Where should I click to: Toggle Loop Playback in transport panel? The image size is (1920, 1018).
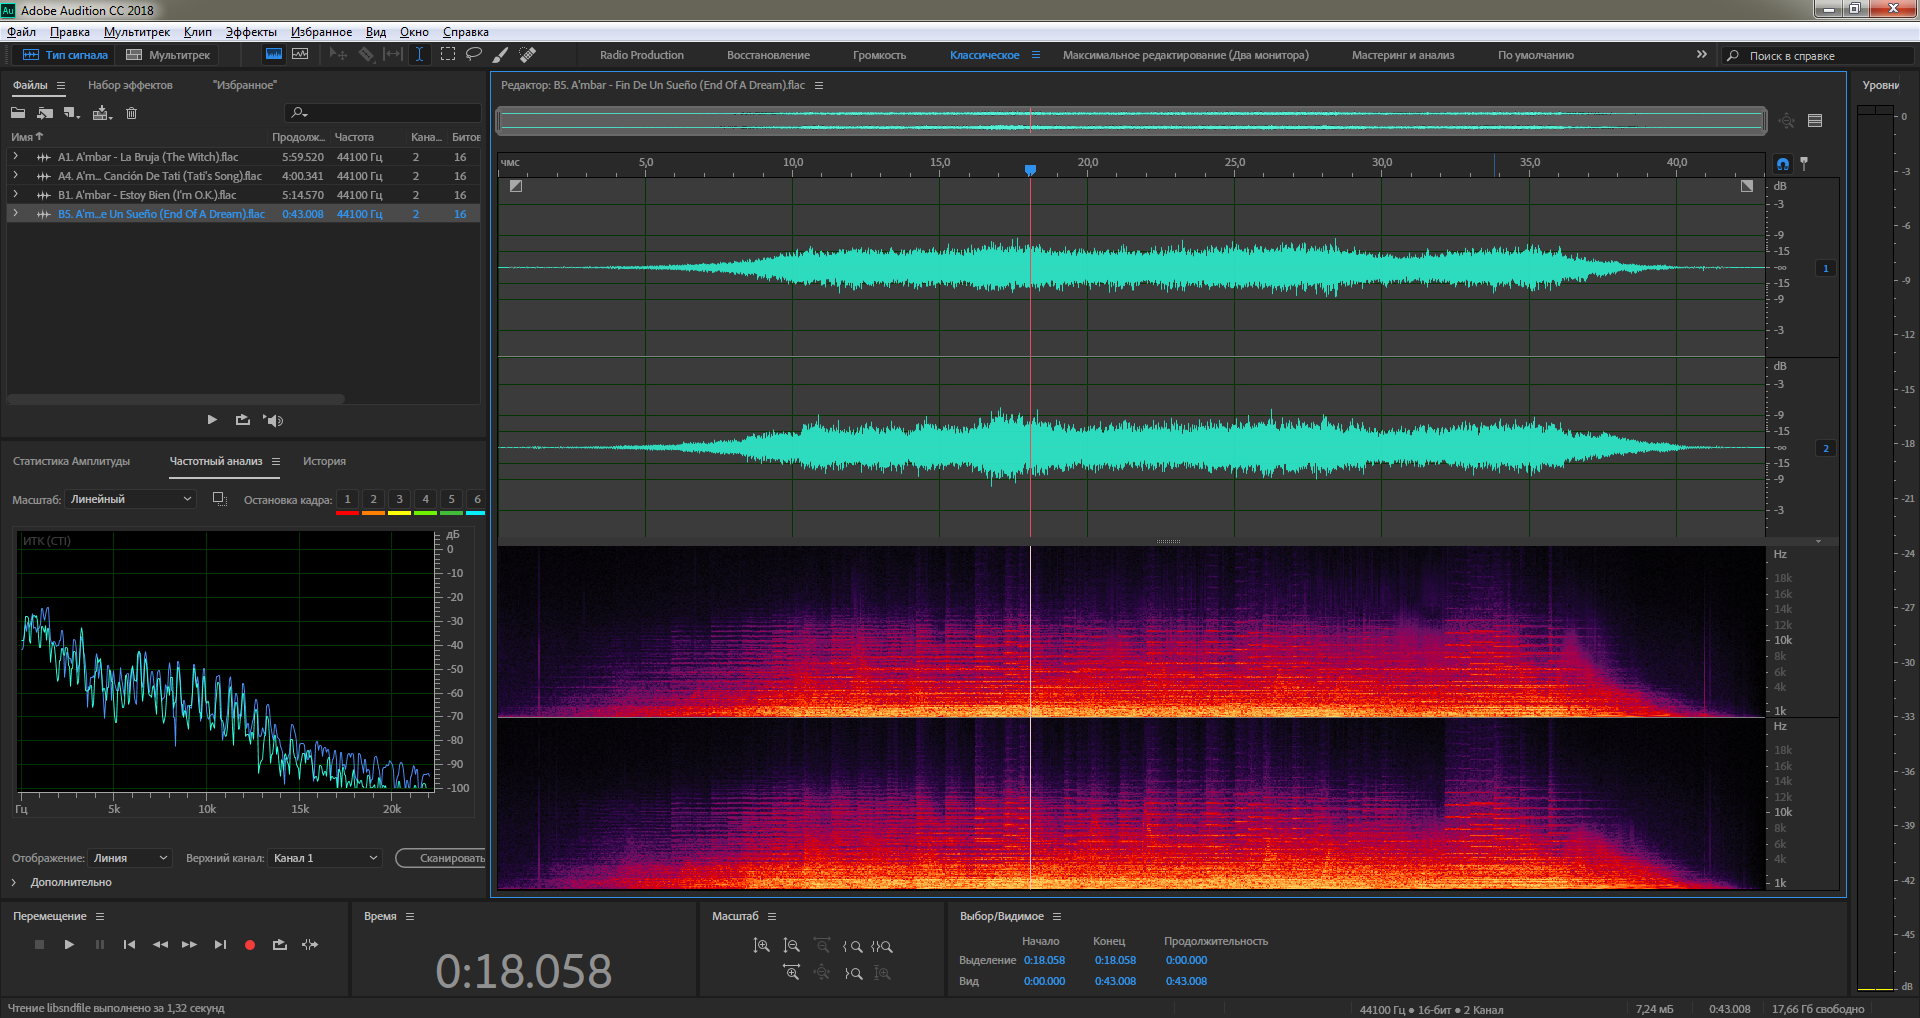pos(280,944)
